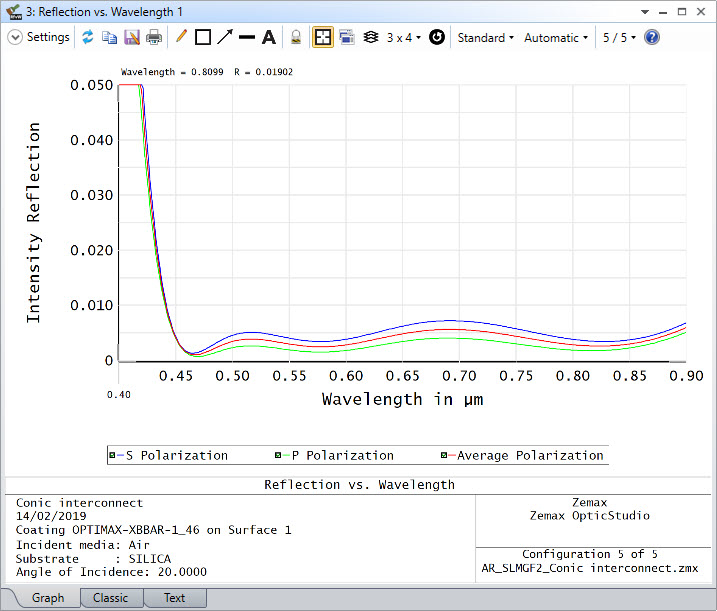Image resolution: width=717 pixels, height=611 pixels.
Task: Close the Reflection vs. Wavelength window
Action: tap(701, 12)
